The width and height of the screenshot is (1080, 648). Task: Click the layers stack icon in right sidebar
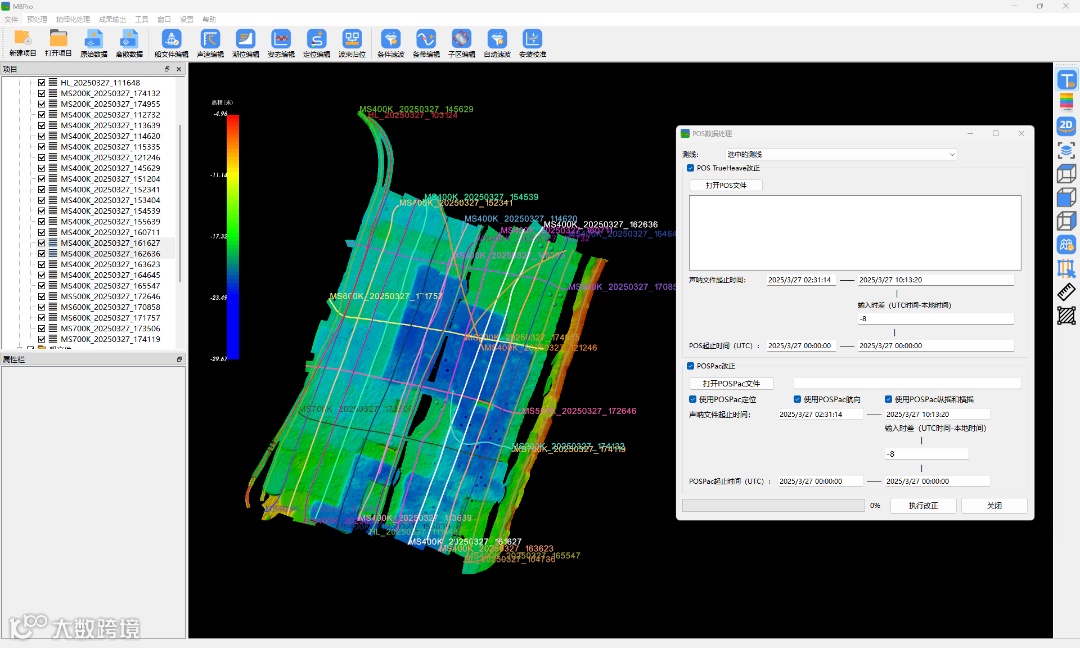coord(1066,149)
